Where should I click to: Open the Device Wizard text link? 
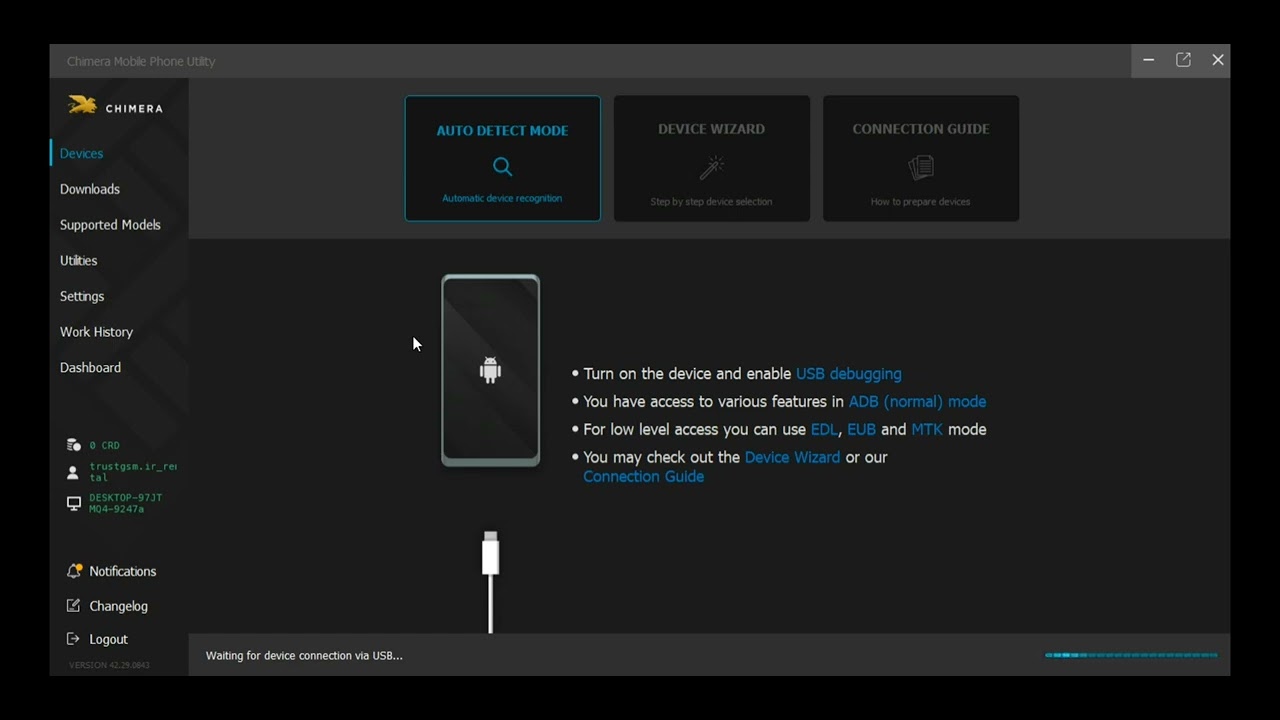[792, 458]
